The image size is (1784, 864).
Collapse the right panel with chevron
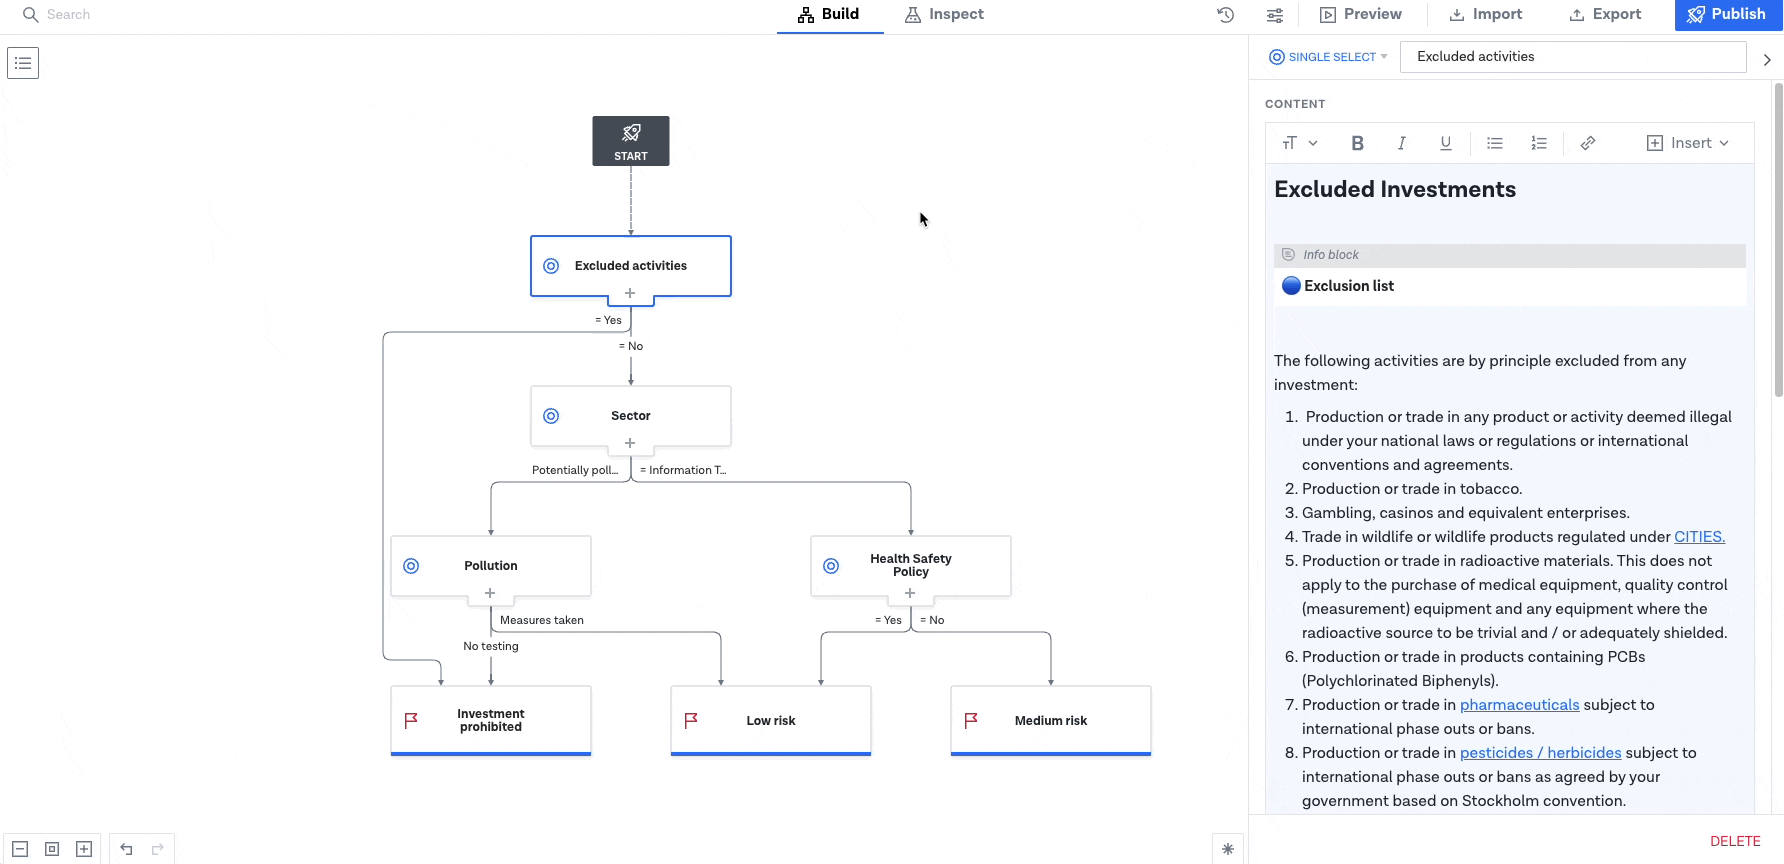tap(1767, 60)
